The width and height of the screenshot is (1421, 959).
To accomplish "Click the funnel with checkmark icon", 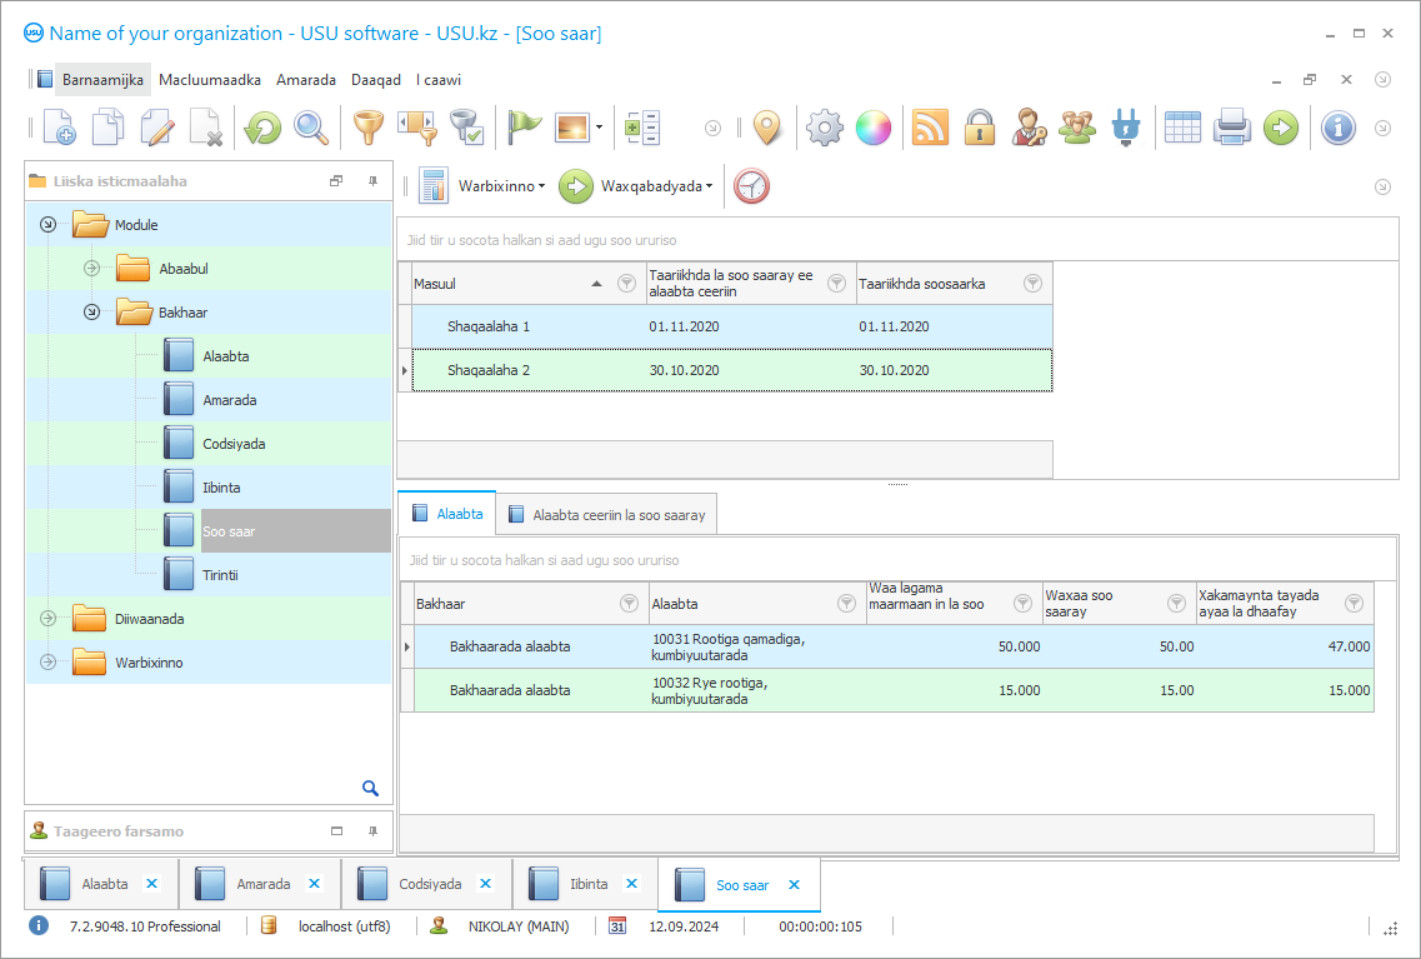I will (x=467, y=128).
